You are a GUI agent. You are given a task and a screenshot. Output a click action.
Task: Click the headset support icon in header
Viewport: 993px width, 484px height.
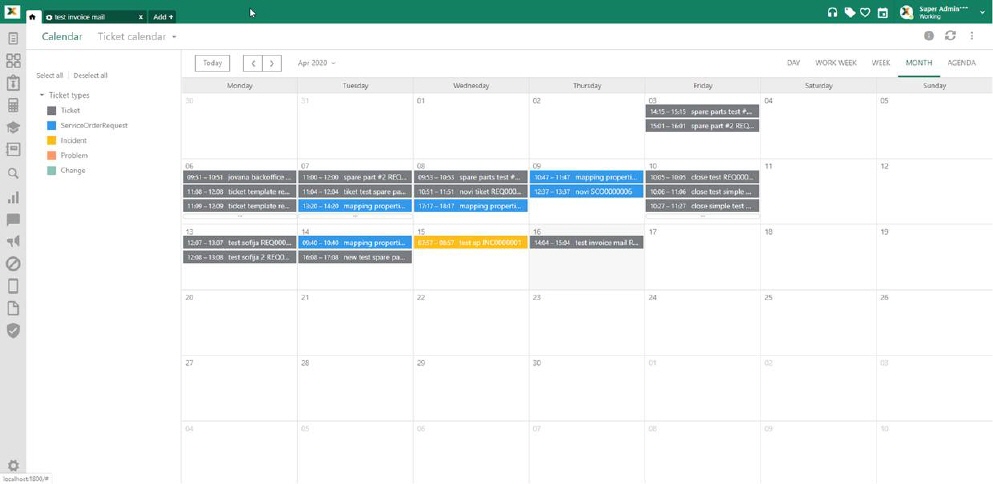click(x=832, y=12)
